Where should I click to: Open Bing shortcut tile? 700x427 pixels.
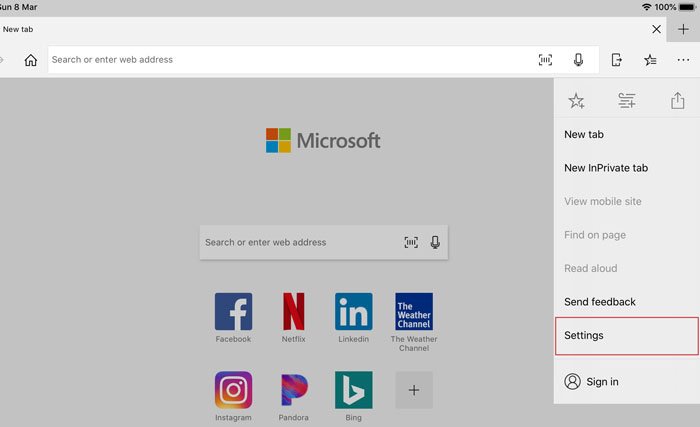pos(354,396)
